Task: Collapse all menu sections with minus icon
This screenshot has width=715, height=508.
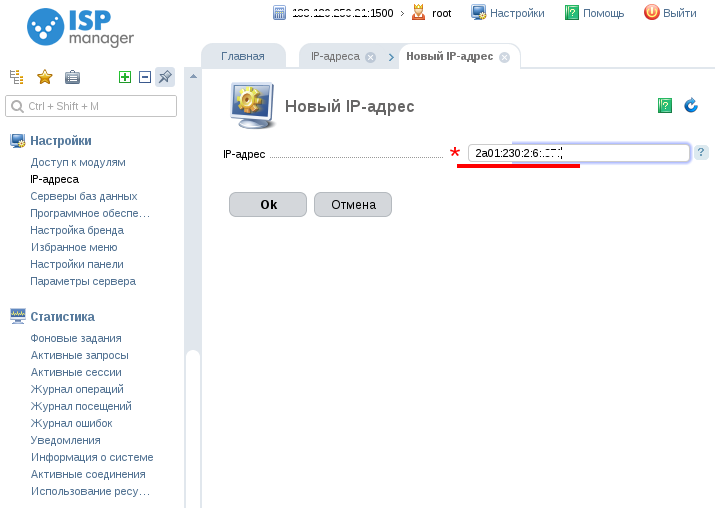Action: 145,77
